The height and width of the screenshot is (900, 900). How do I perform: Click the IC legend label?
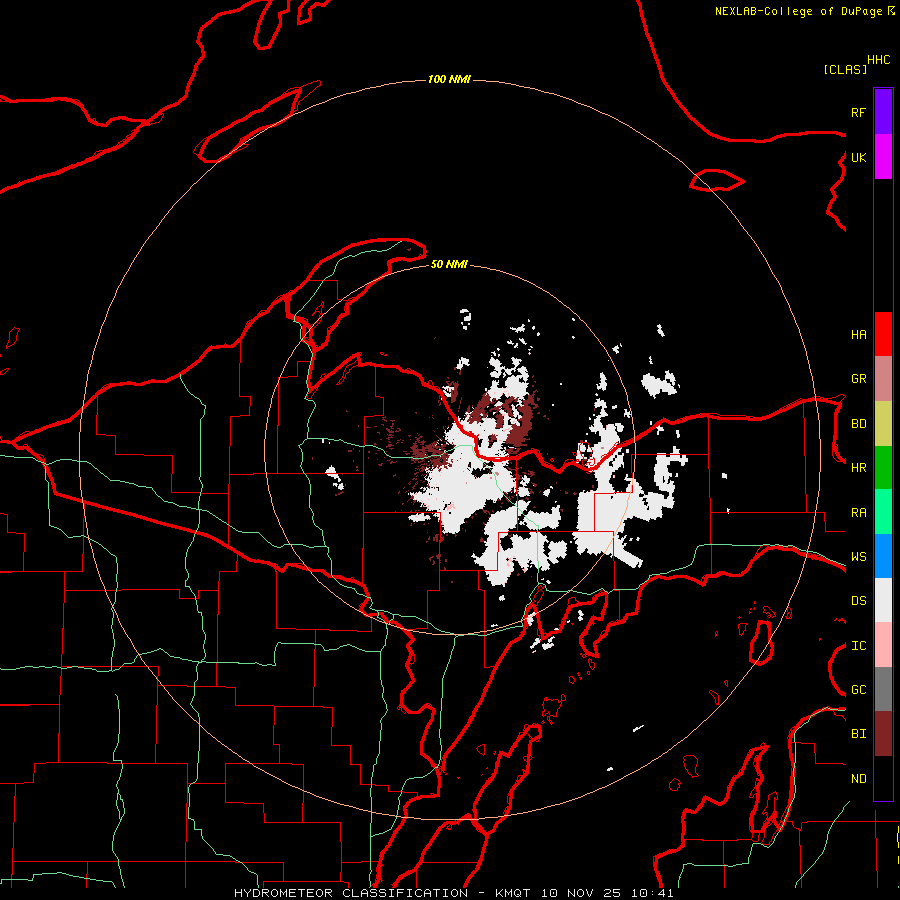click(858, 646)
